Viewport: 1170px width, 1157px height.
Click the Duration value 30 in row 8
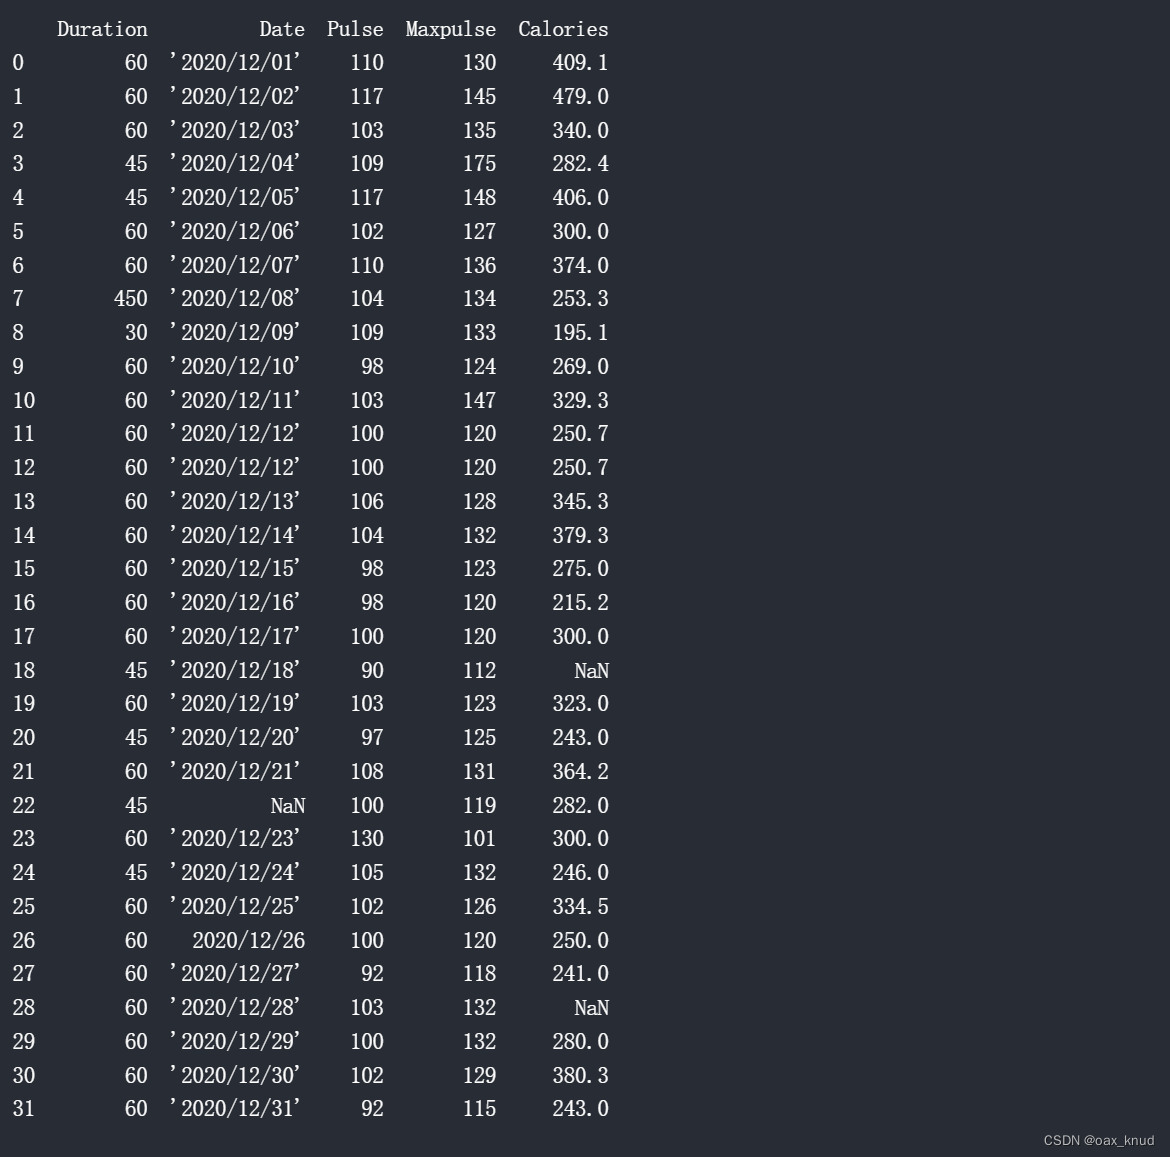[x=137, y=332]
